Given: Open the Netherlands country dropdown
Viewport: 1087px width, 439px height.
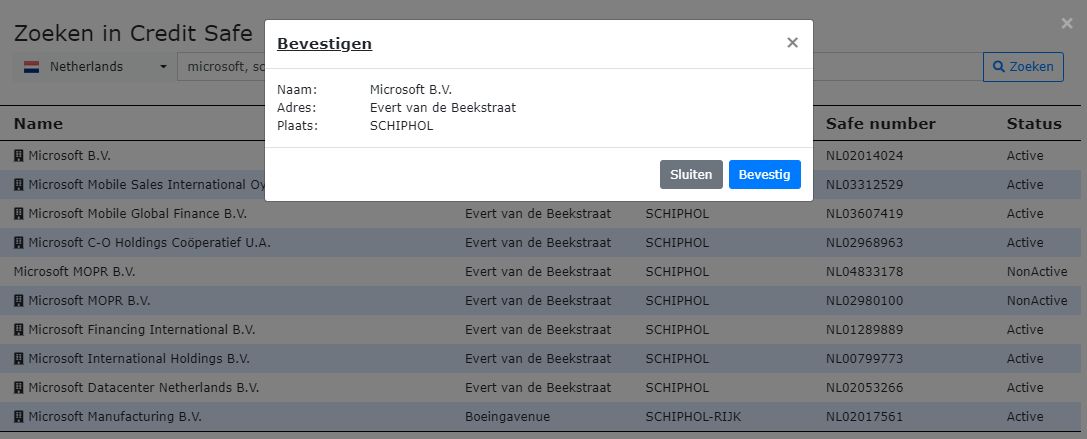Looking at the screenshot, I should 95,67.
